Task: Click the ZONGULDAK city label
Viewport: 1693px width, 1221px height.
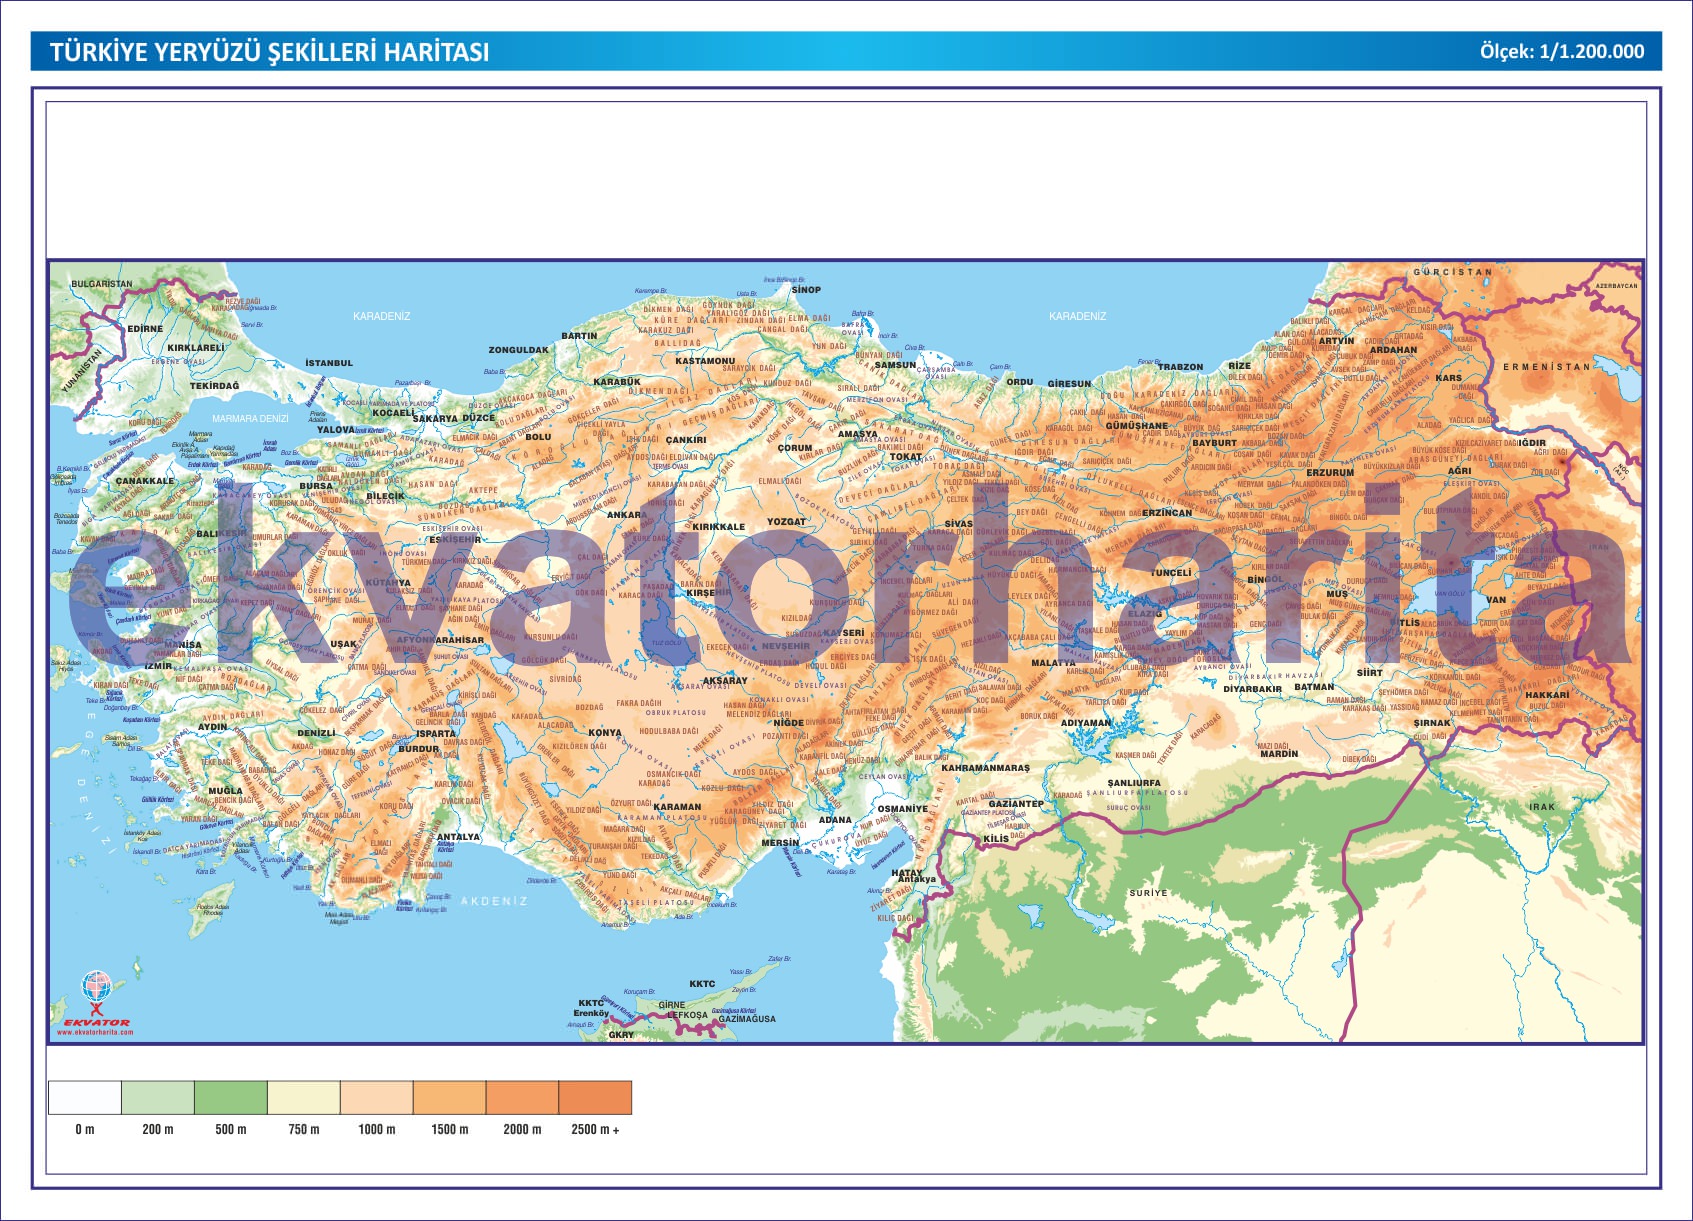Action: (x=519, y=350)
